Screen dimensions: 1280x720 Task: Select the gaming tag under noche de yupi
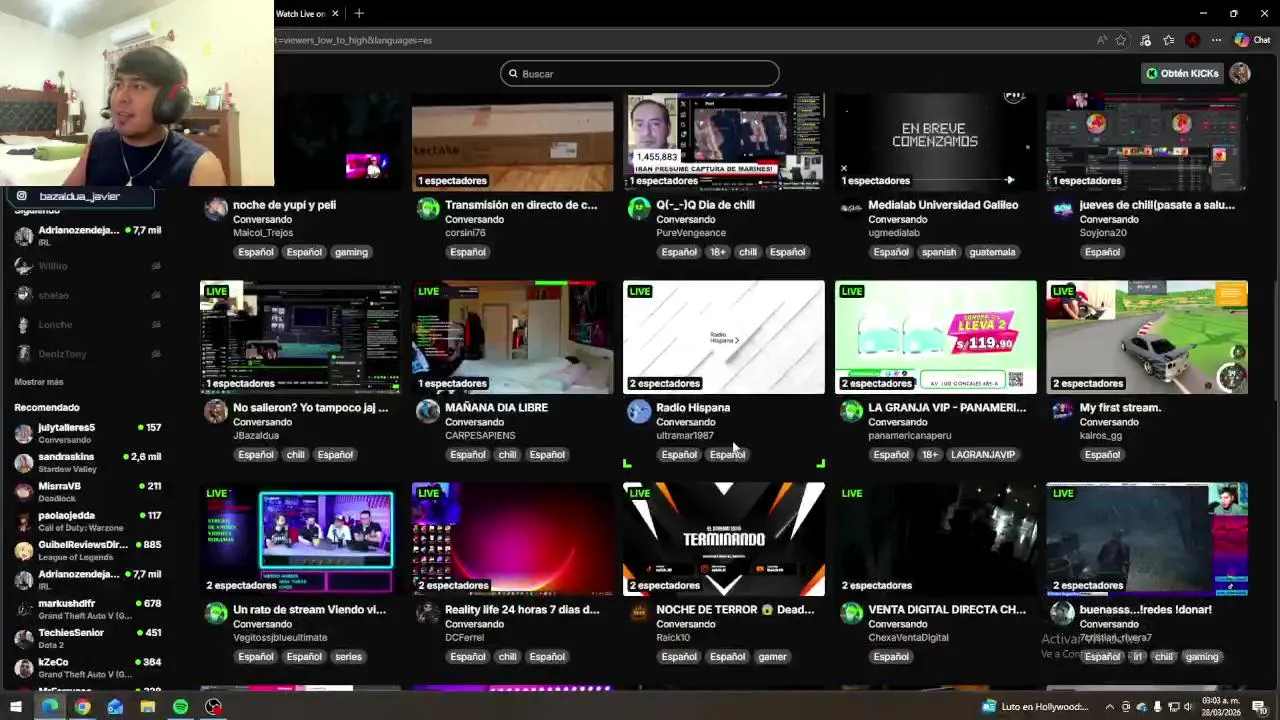coord(351,252)
